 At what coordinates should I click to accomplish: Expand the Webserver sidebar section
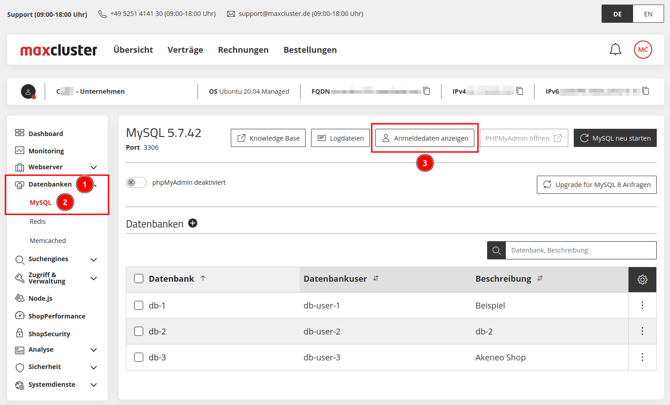94,167
